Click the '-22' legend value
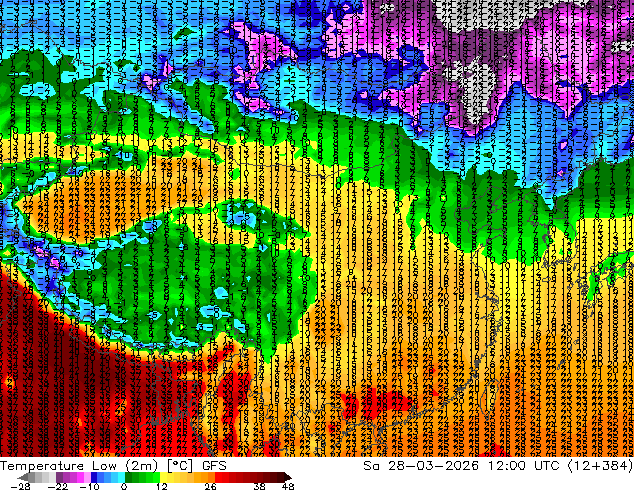634x490 pixels. (x=58, y=486)
